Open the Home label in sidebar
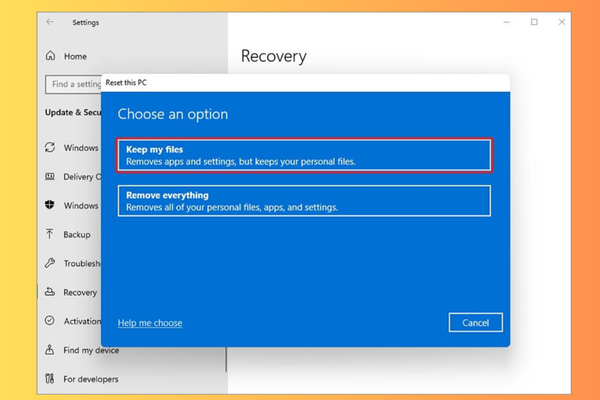 point(75,56)
